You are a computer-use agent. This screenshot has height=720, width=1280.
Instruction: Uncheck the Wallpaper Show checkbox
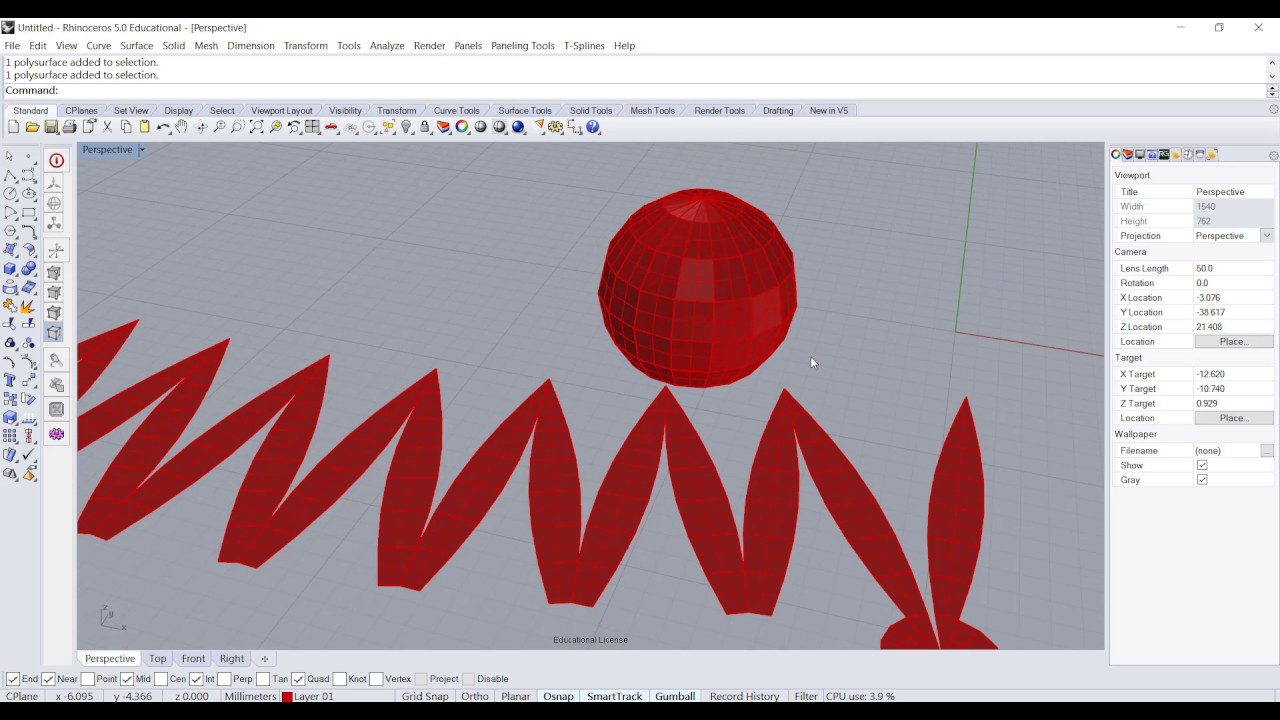1202,465
